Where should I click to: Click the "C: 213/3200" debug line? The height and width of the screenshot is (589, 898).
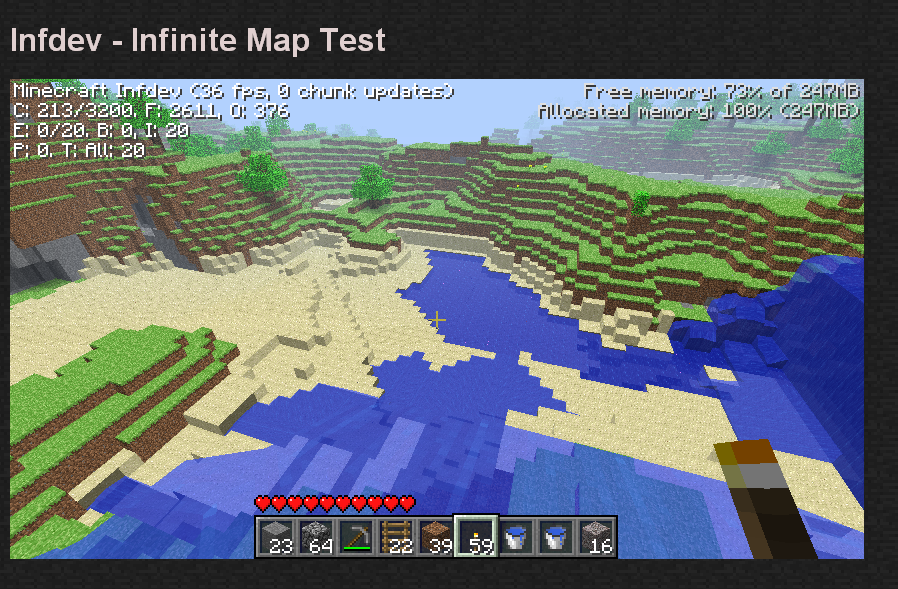(x=151, y=111)
